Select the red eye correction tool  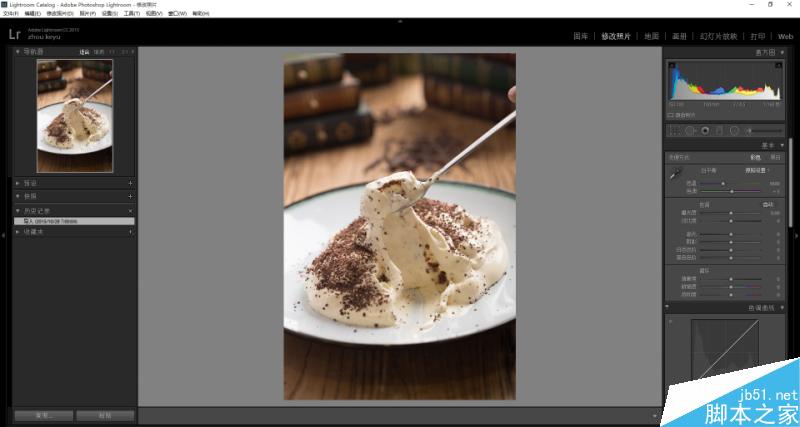coord(705,131)
